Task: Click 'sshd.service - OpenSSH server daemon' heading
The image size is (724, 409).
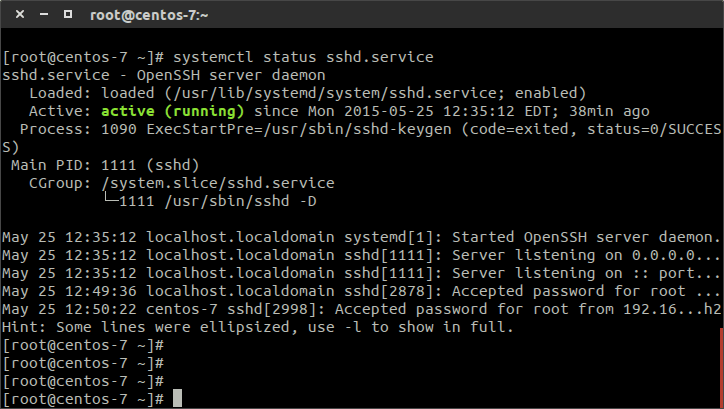Action: [164, 75]
